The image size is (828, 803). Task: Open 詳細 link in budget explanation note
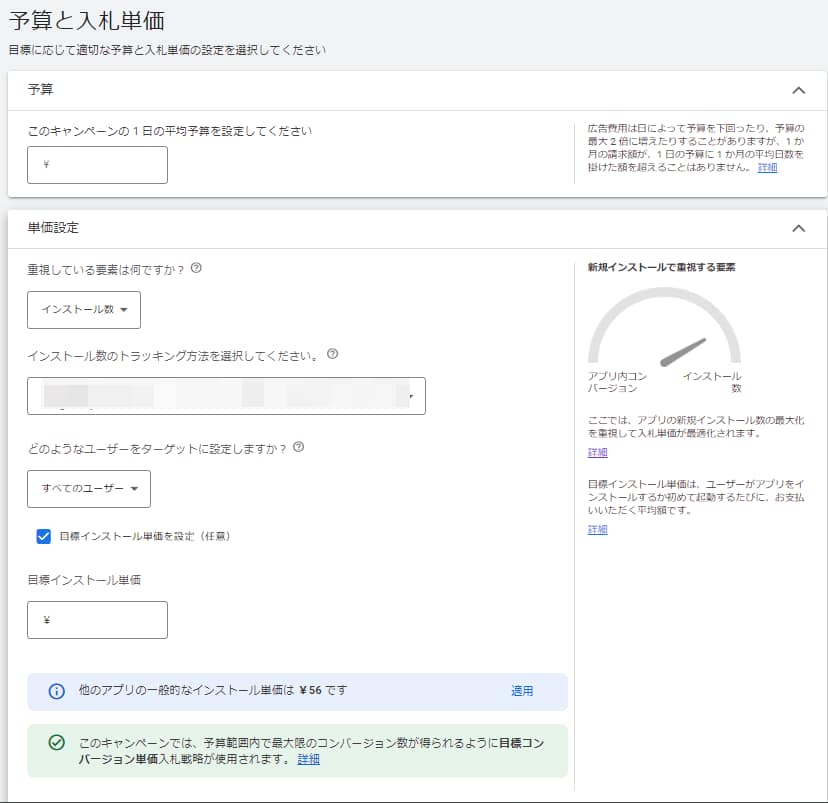(x=767, y=168)
